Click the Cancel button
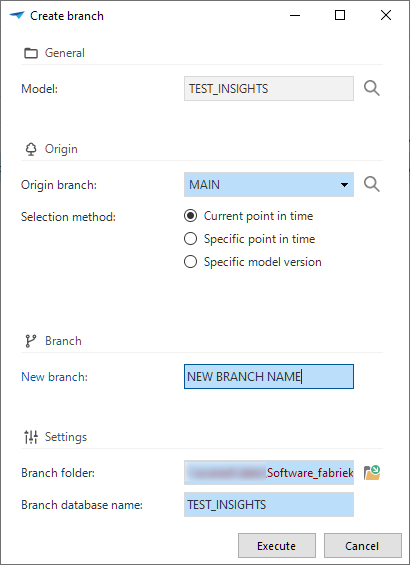 tap(362, 546)
